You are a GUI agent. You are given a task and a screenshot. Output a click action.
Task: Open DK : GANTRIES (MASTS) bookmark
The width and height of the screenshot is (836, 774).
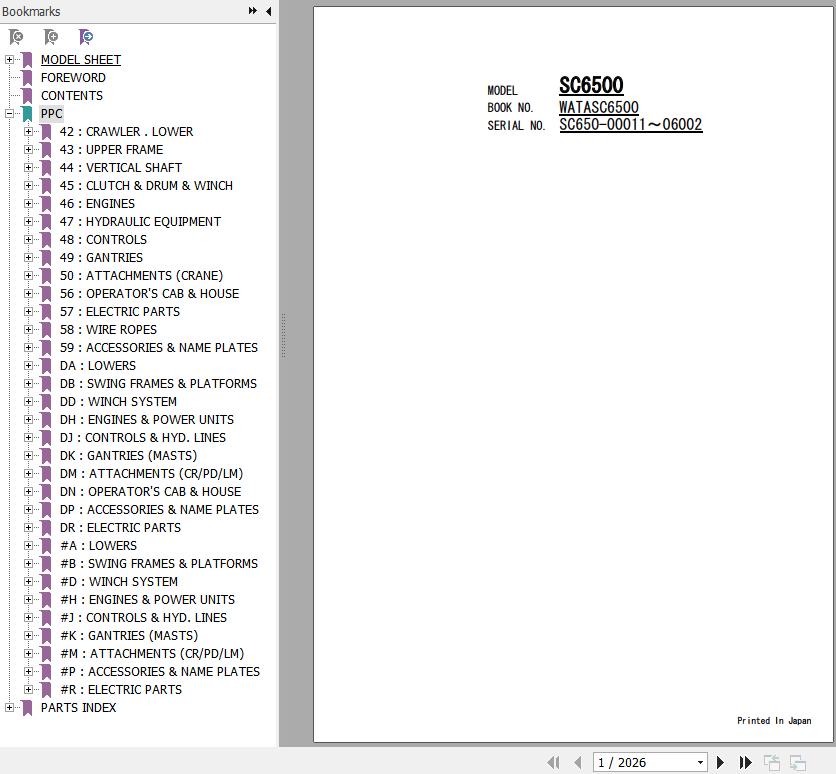pos(128,456)
